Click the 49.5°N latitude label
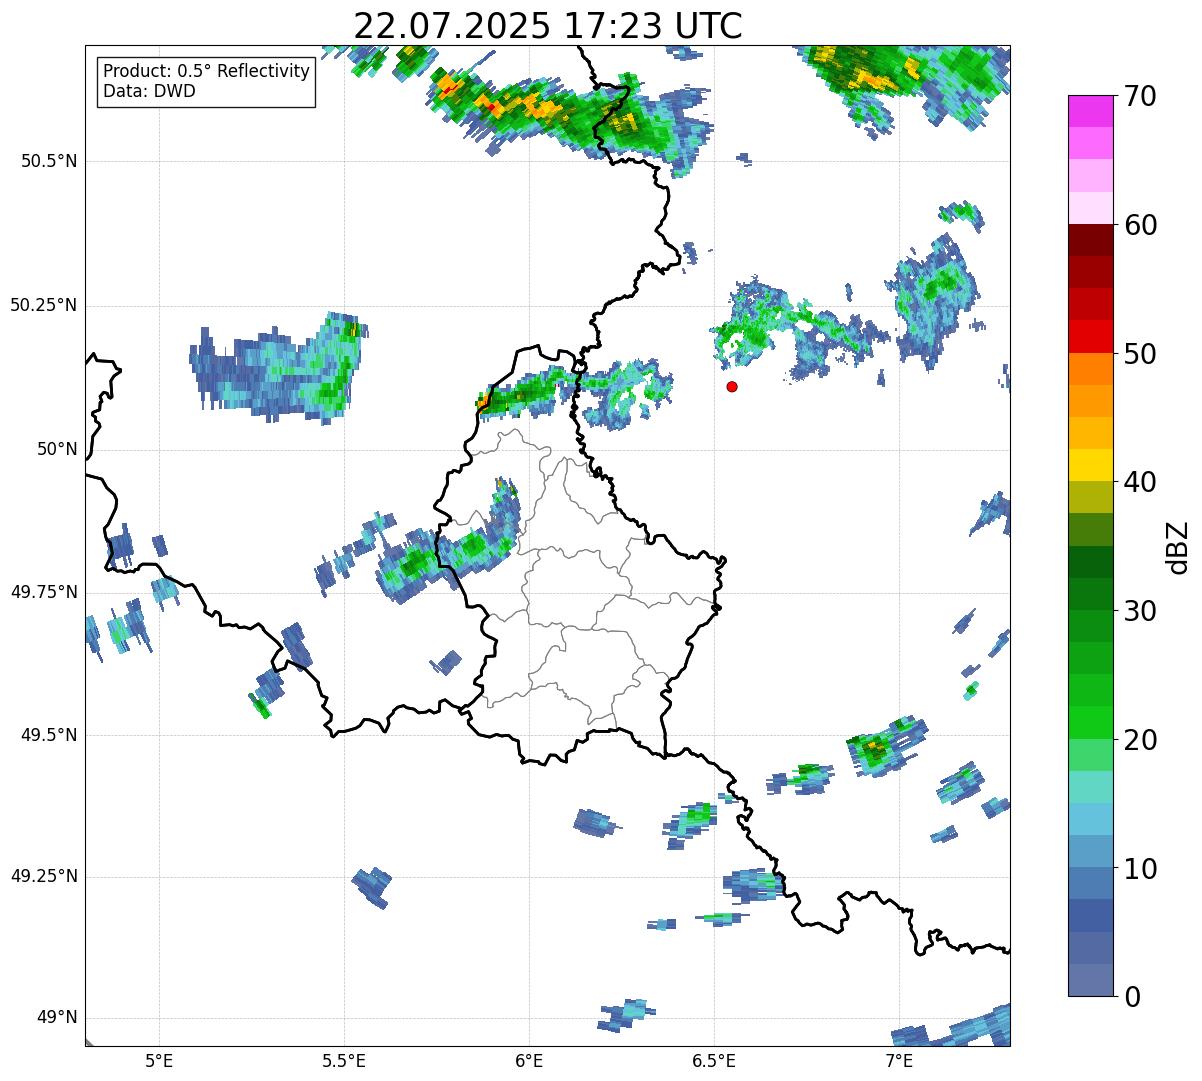 click(x=49, y=735)
